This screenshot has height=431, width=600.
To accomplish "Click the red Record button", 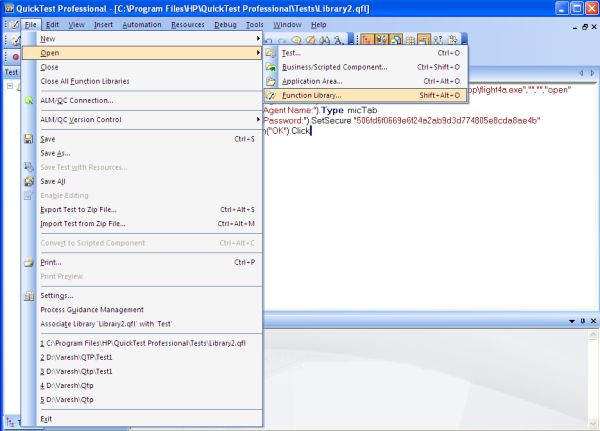I will tap(15, 57).
